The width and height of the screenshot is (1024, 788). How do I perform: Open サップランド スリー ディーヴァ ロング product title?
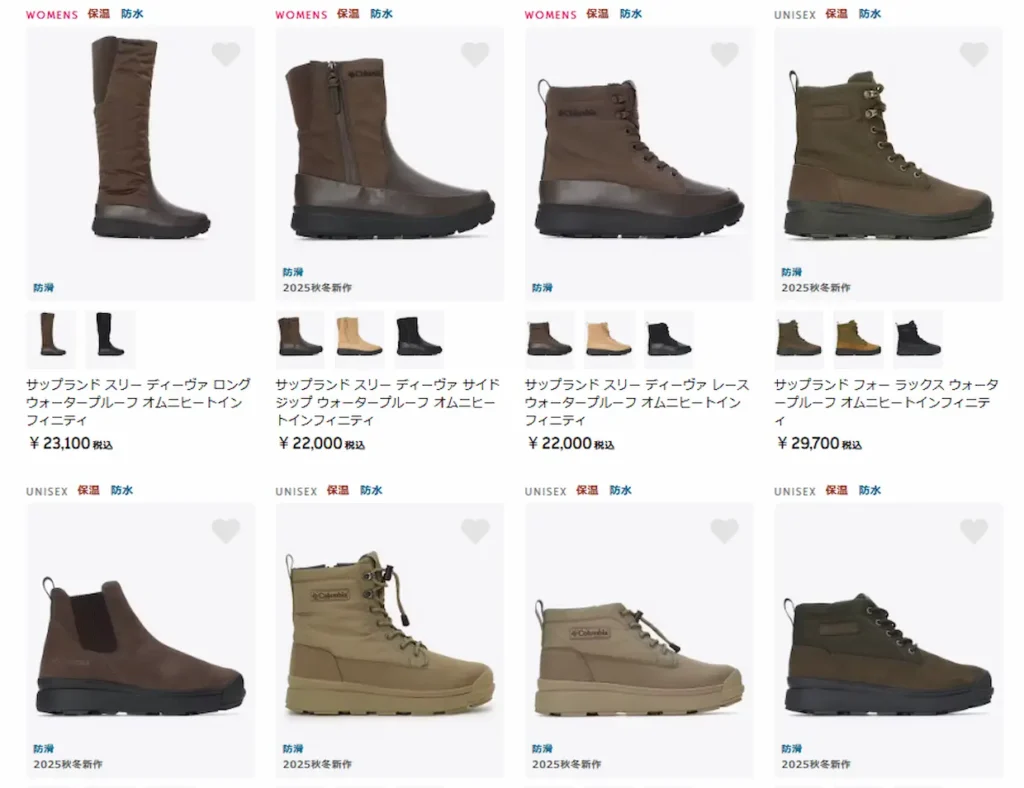click(x=138, y=402)
